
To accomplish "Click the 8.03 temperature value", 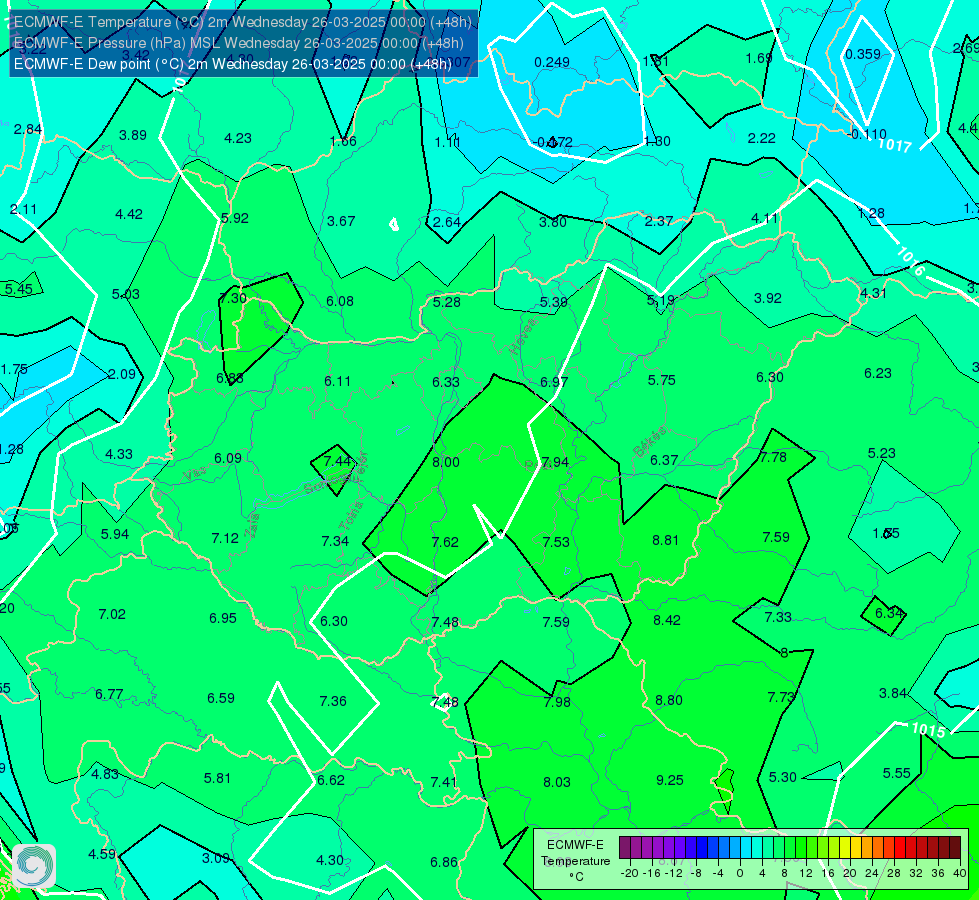I will [x=556, y=782].
